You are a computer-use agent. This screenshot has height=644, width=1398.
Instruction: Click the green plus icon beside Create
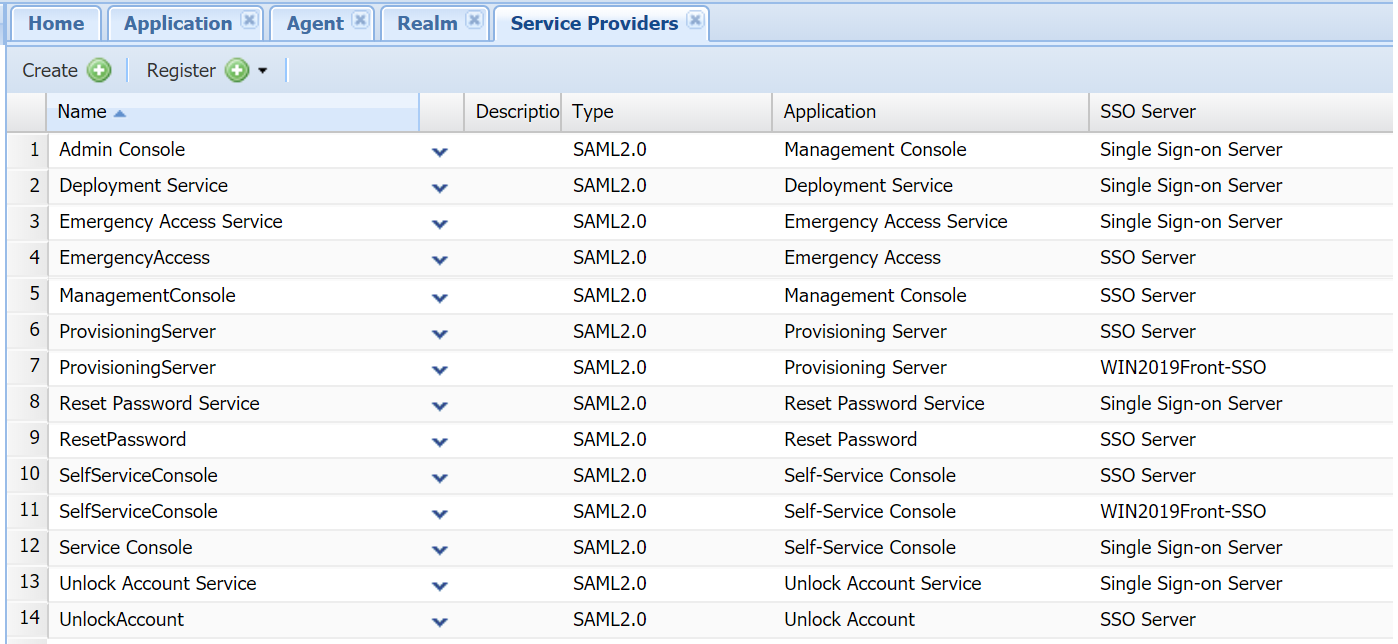point(99,70)
